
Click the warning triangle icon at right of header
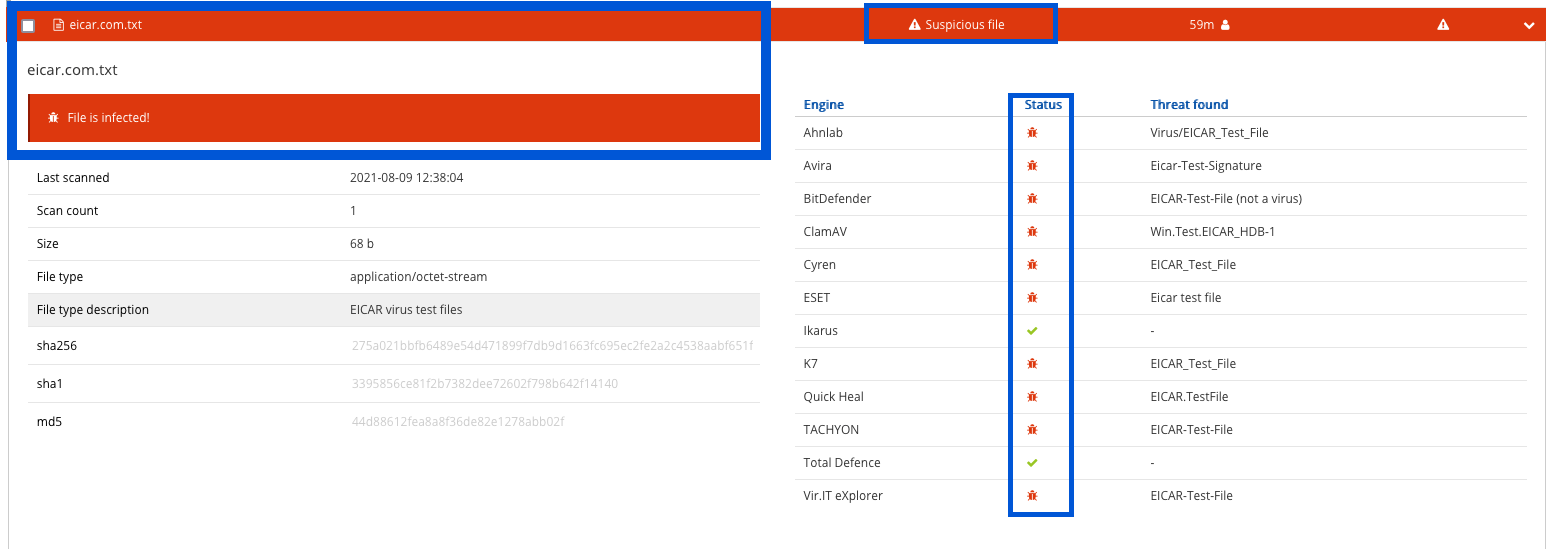tap(1442, 25)
